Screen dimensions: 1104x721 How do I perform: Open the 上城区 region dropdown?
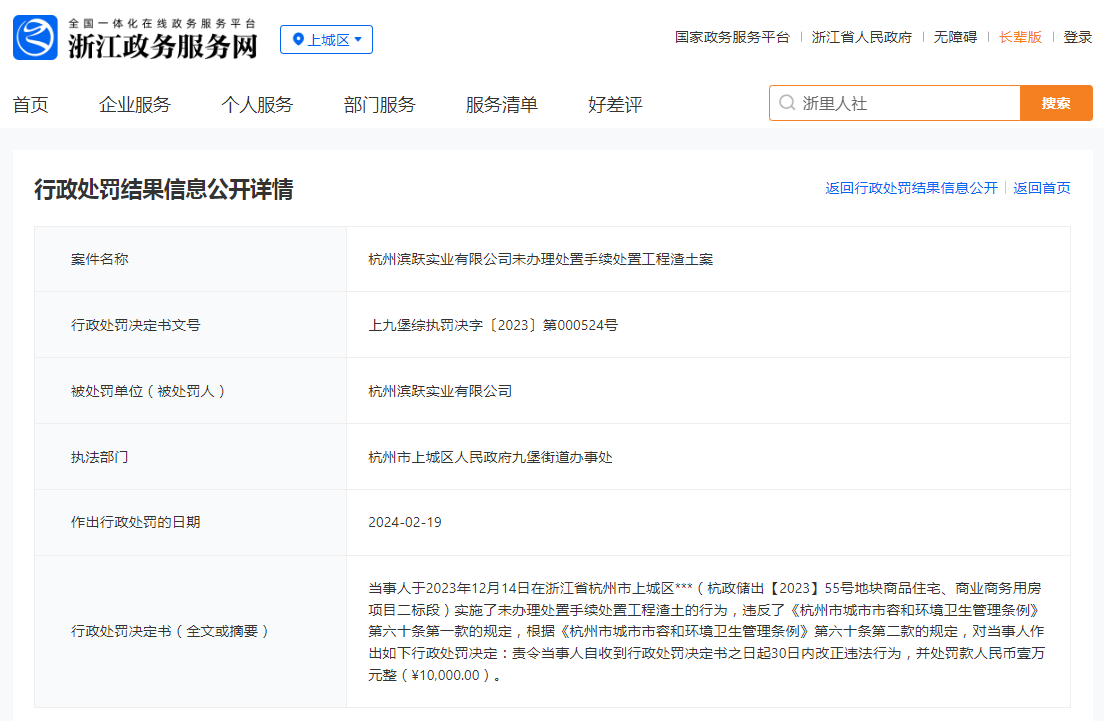(x=327, y=39)
